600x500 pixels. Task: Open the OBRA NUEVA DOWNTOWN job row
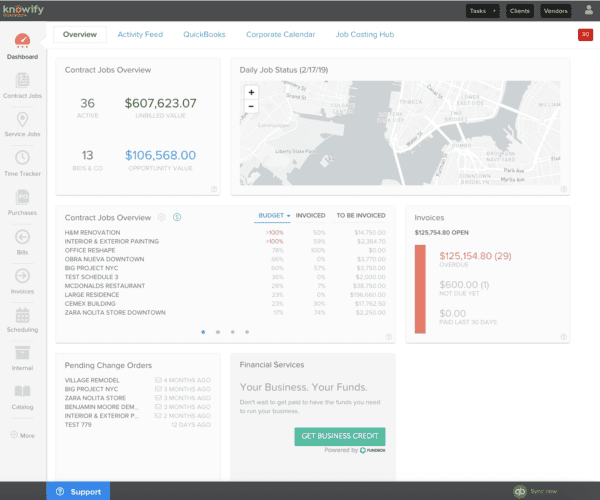(x=225, y=259)
